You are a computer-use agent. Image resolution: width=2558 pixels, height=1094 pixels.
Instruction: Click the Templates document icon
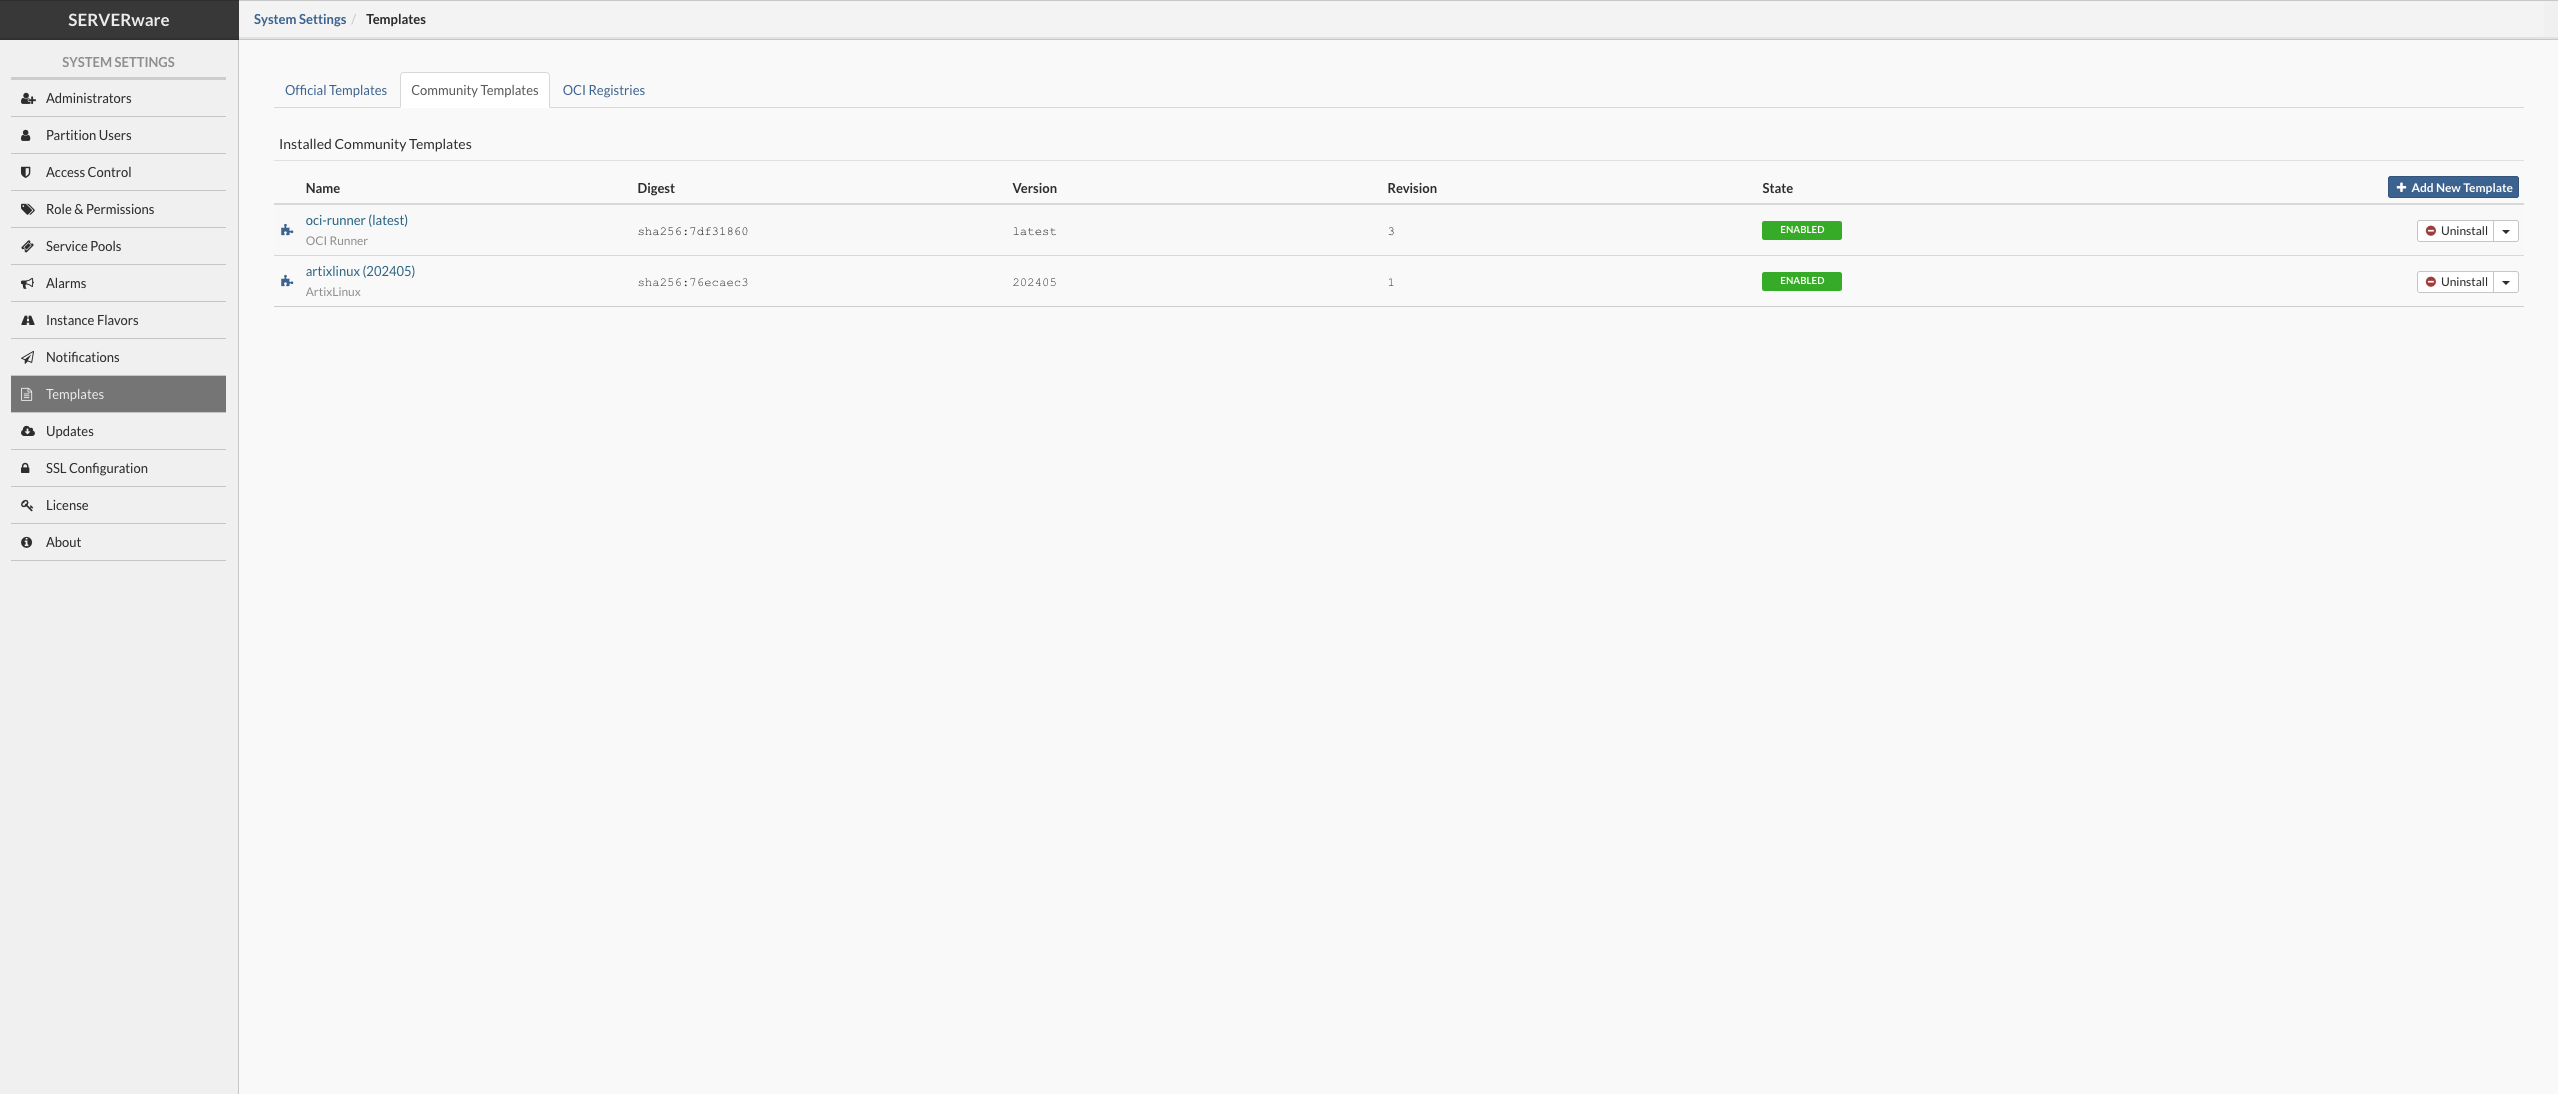27,394
